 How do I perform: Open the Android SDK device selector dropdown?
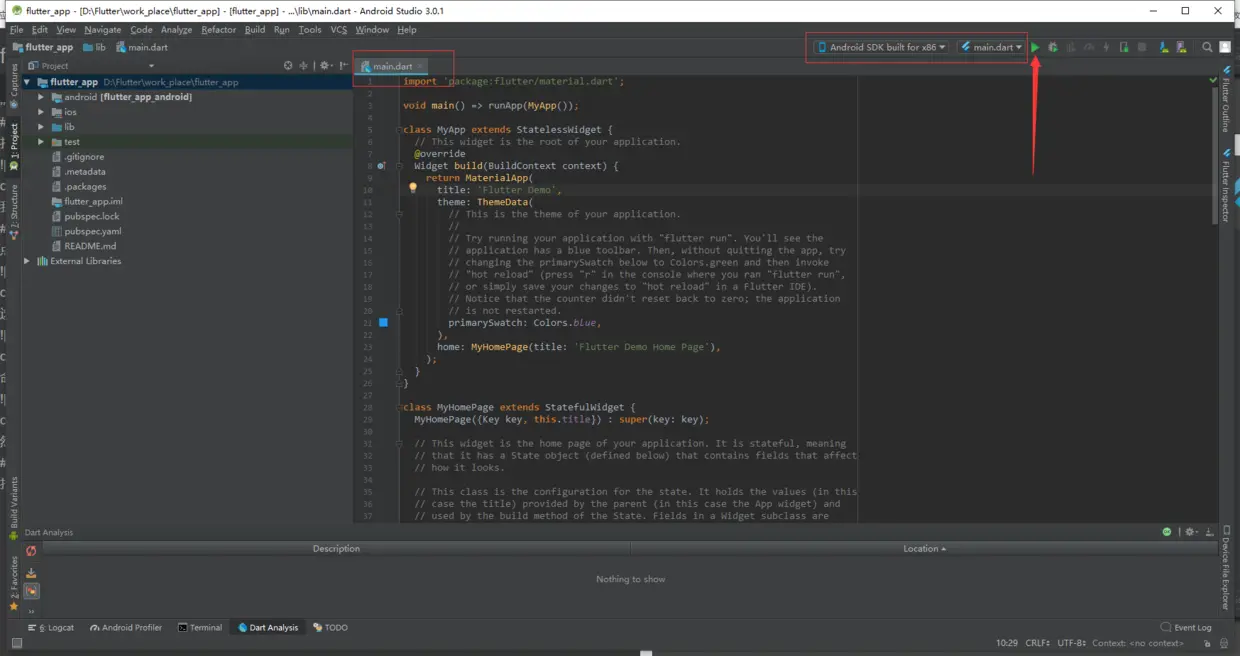[880, 47]
